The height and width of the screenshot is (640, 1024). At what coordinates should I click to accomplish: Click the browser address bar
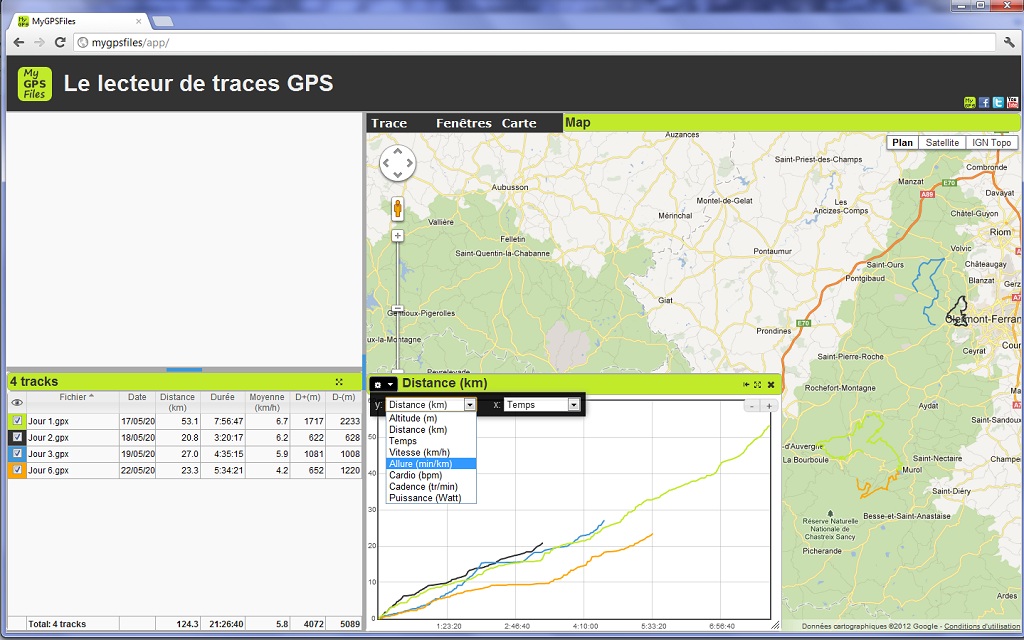(536, 42)
